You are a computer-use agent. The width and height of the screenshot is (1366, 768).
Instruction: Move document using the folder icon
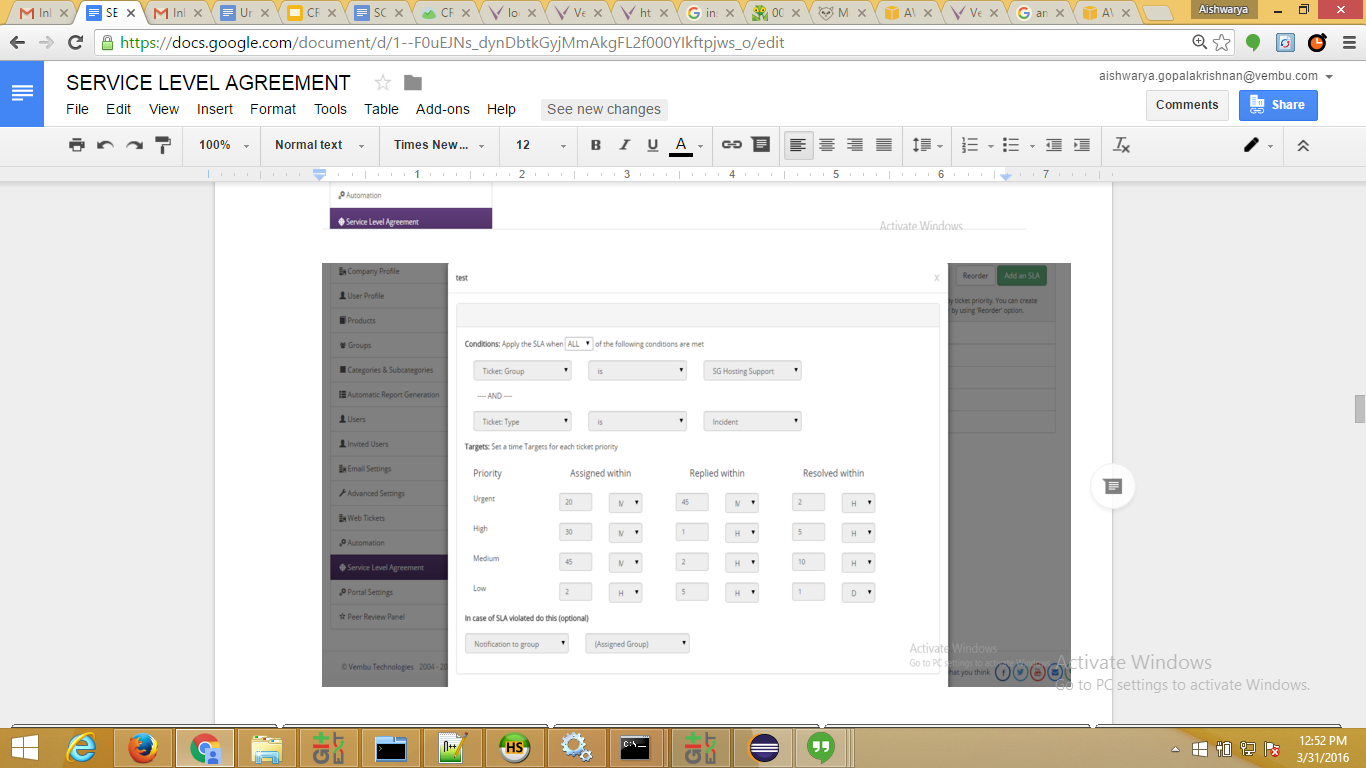pos(412,83)
